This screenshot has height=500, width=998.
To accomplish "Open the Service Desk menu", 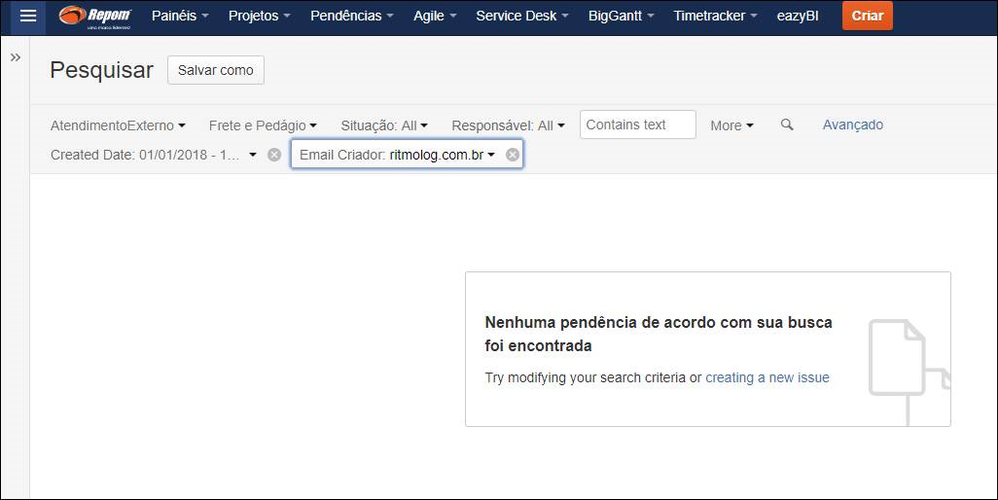I will 522,16.
